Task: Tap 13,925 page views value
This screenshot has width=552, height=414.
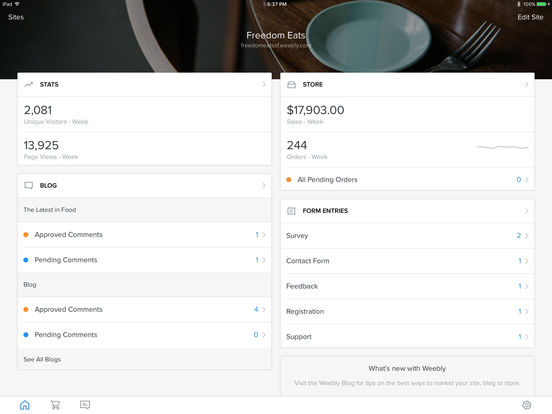Action: coord(41,145)
